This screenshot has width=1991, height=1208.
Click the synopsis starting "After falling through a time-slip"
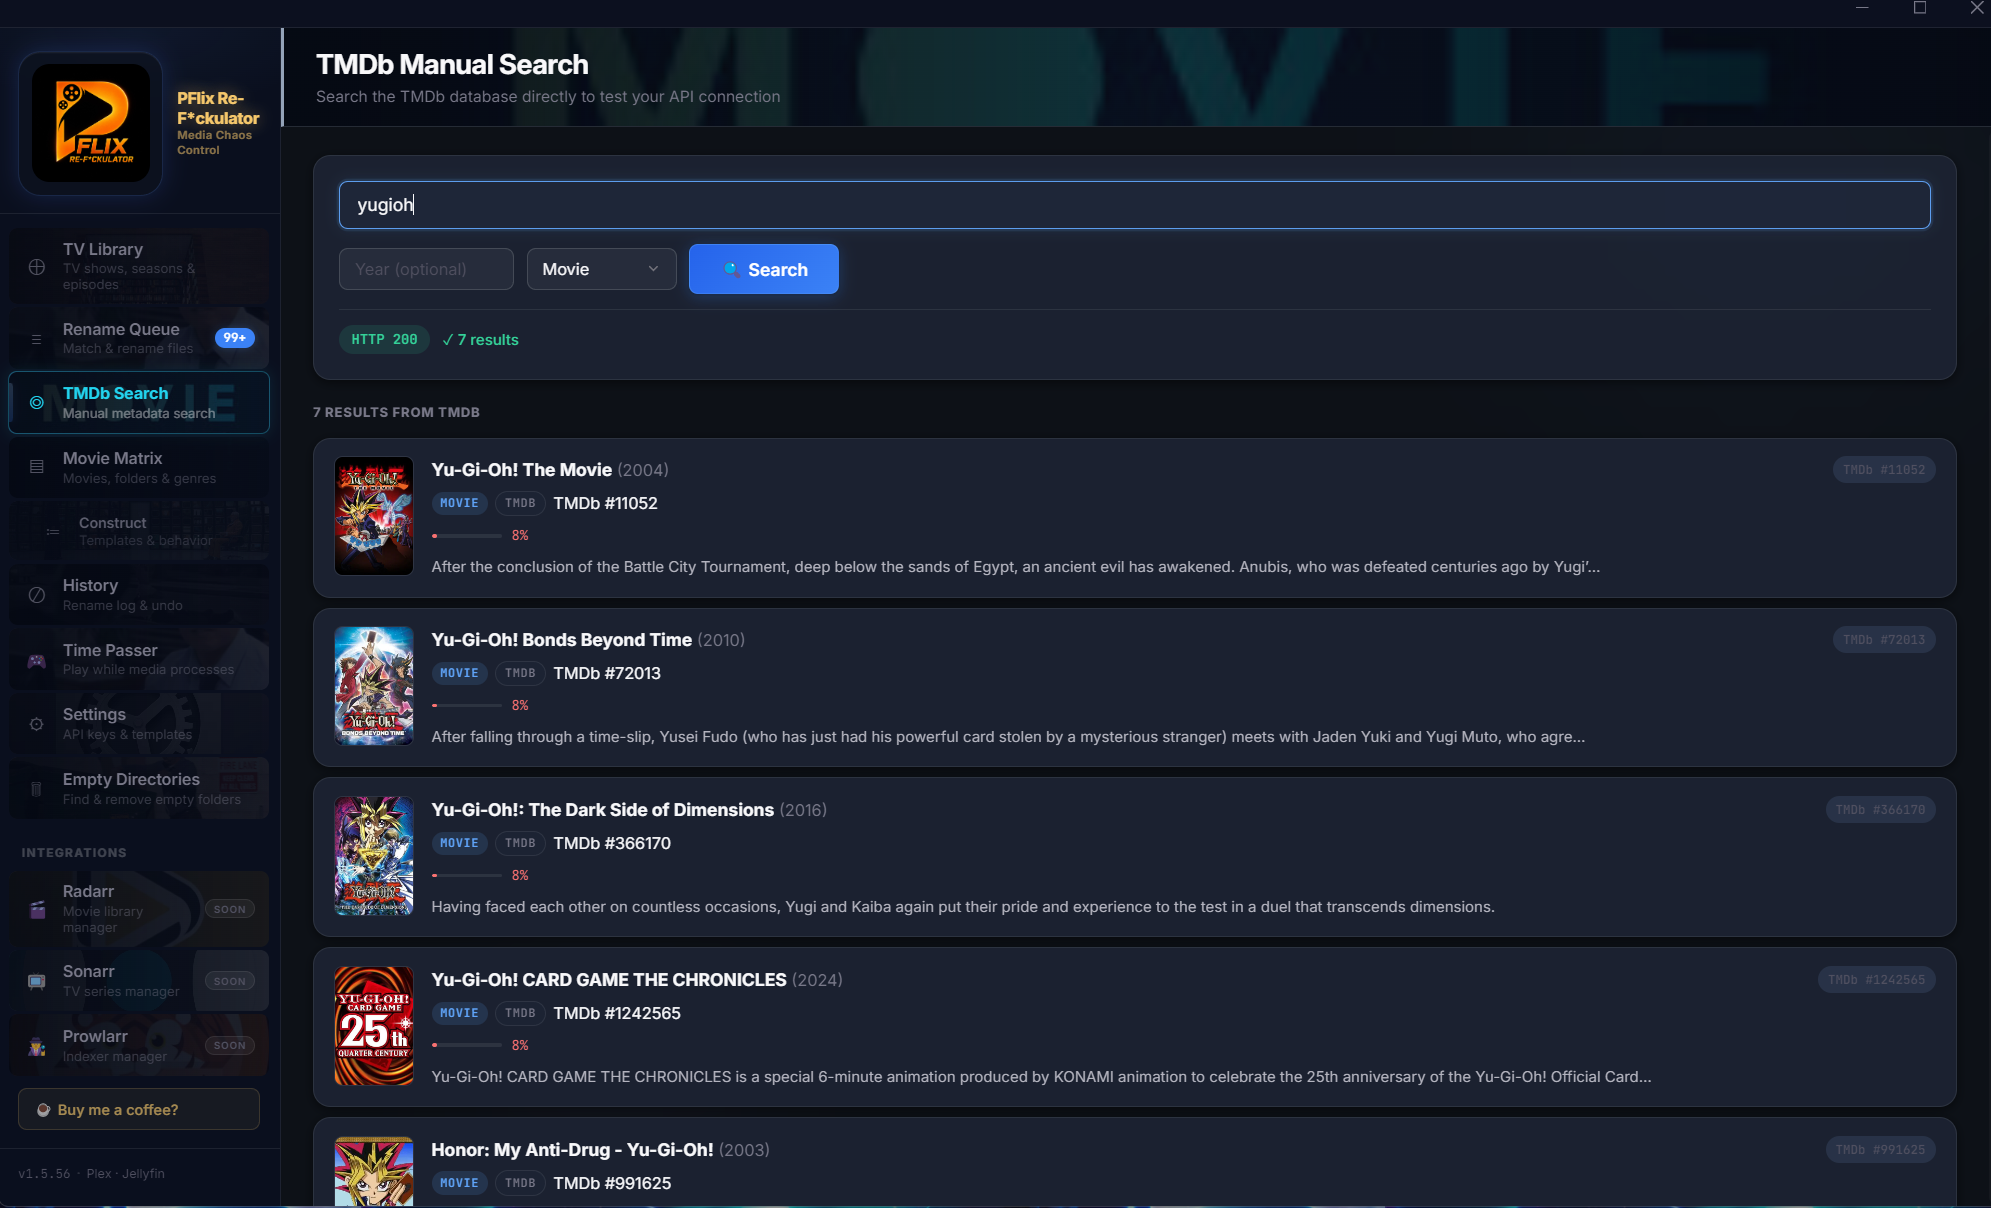1008,737
